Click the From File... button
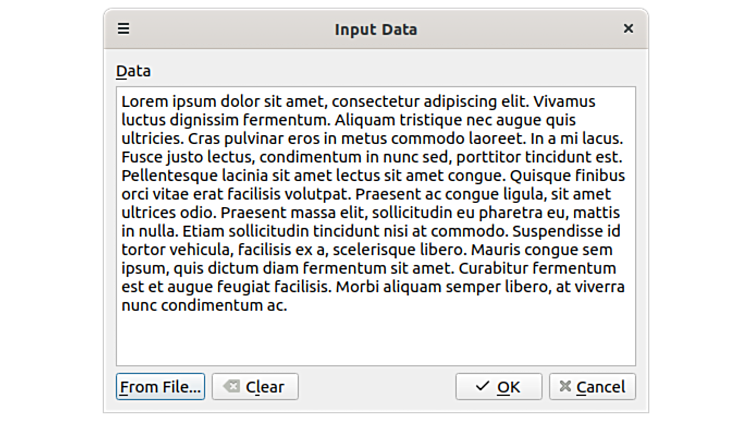Screen dimensions: 752x423 point(161,387)
